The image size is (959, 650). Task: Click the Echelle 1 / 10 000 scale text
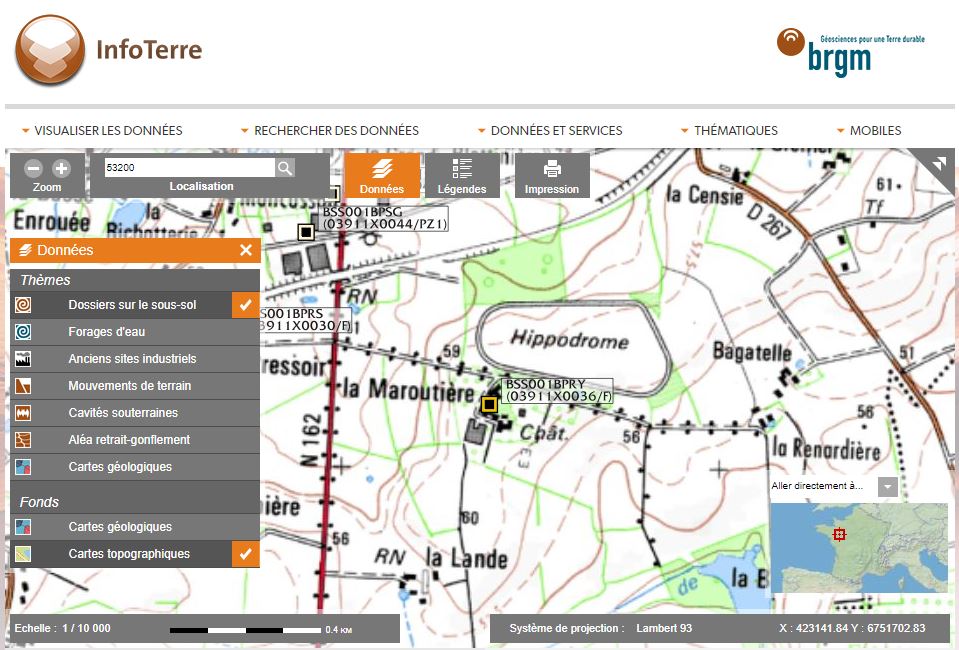[62, 628]
